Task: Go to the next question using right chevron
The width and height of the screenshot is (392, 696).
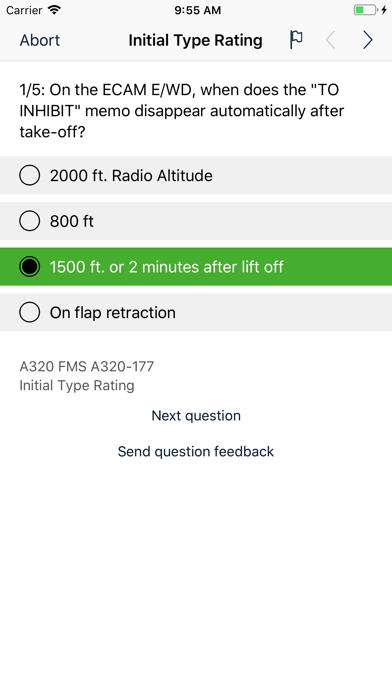Action: [x=368, y=40]
